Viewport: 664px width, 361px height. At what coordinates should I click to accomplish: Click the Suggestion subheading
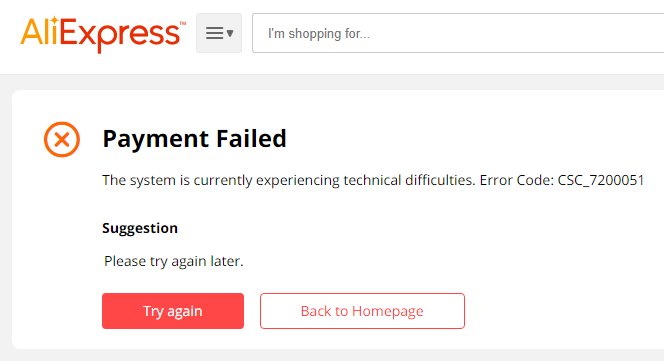pos(140,228)
